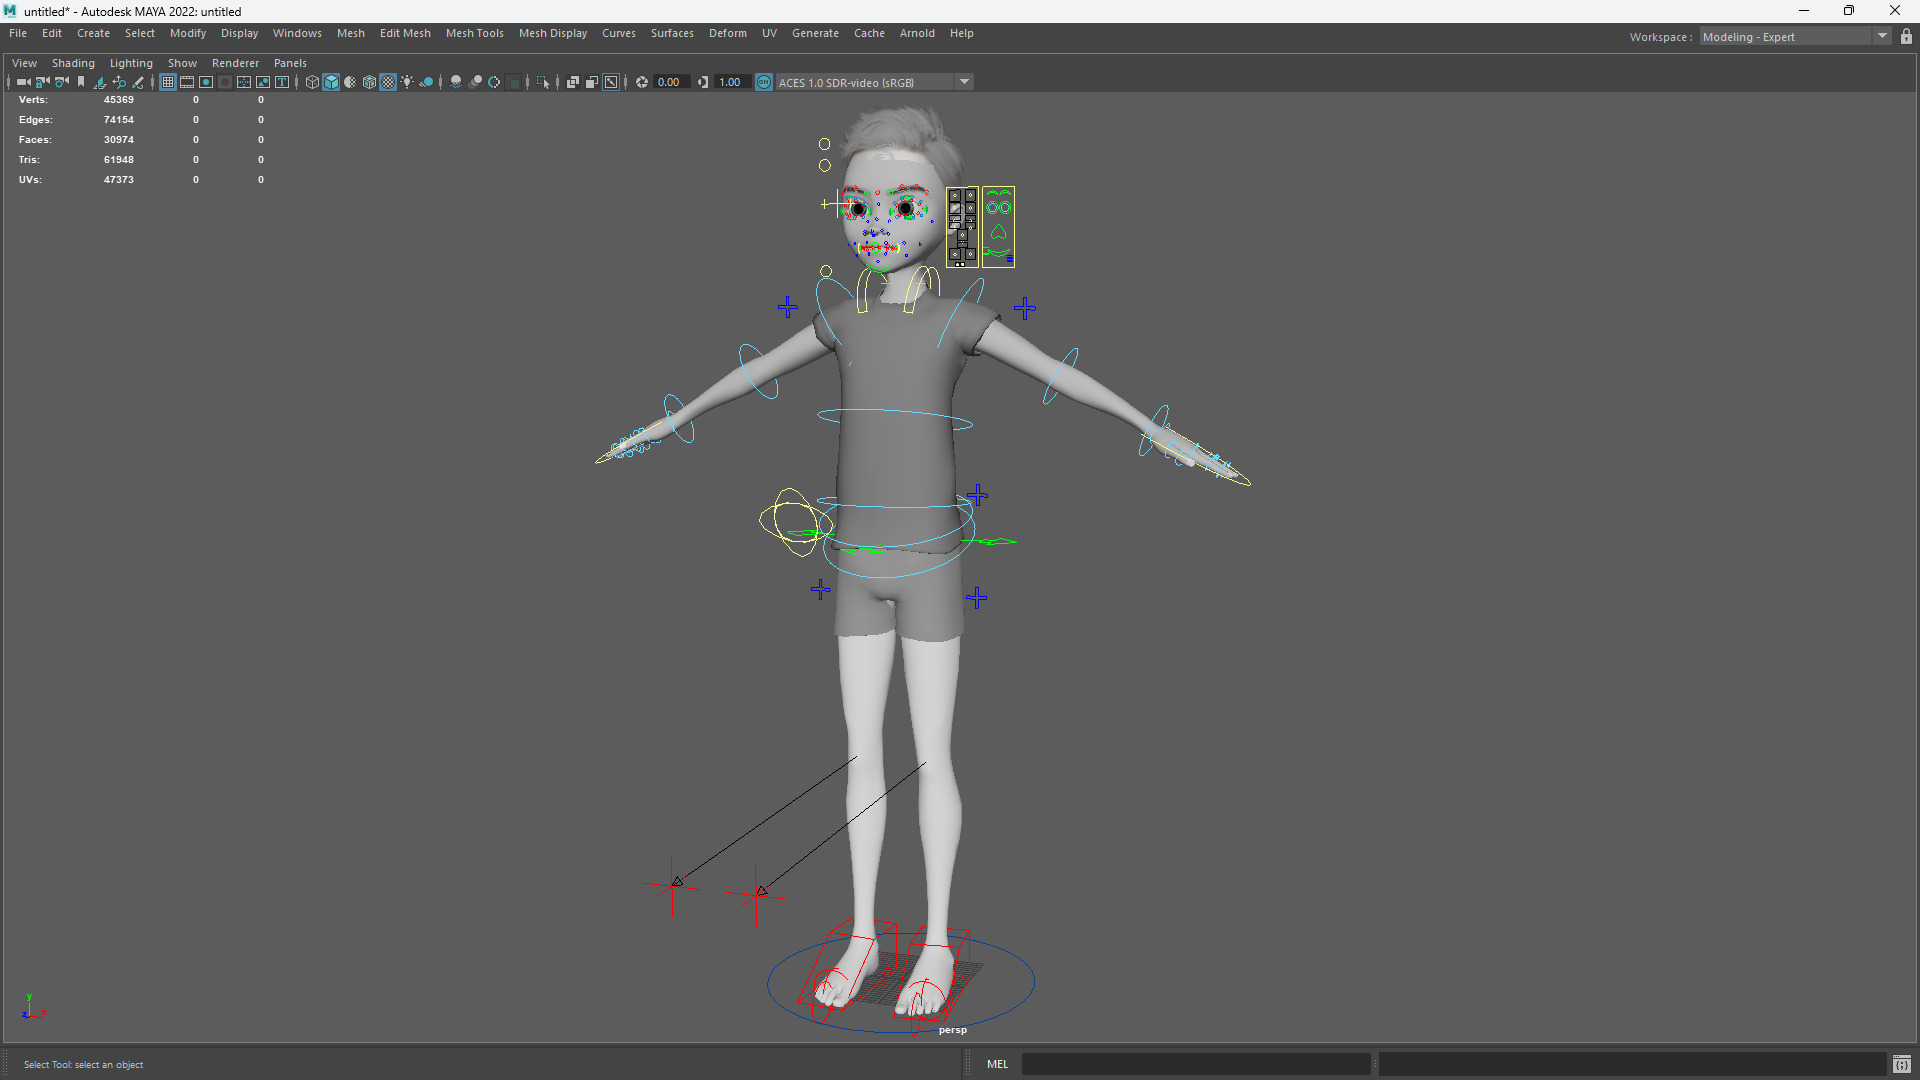Switch to Wireframe display icon
Viewport: 1920px width, 1080px height.
[x=312, y=82]
